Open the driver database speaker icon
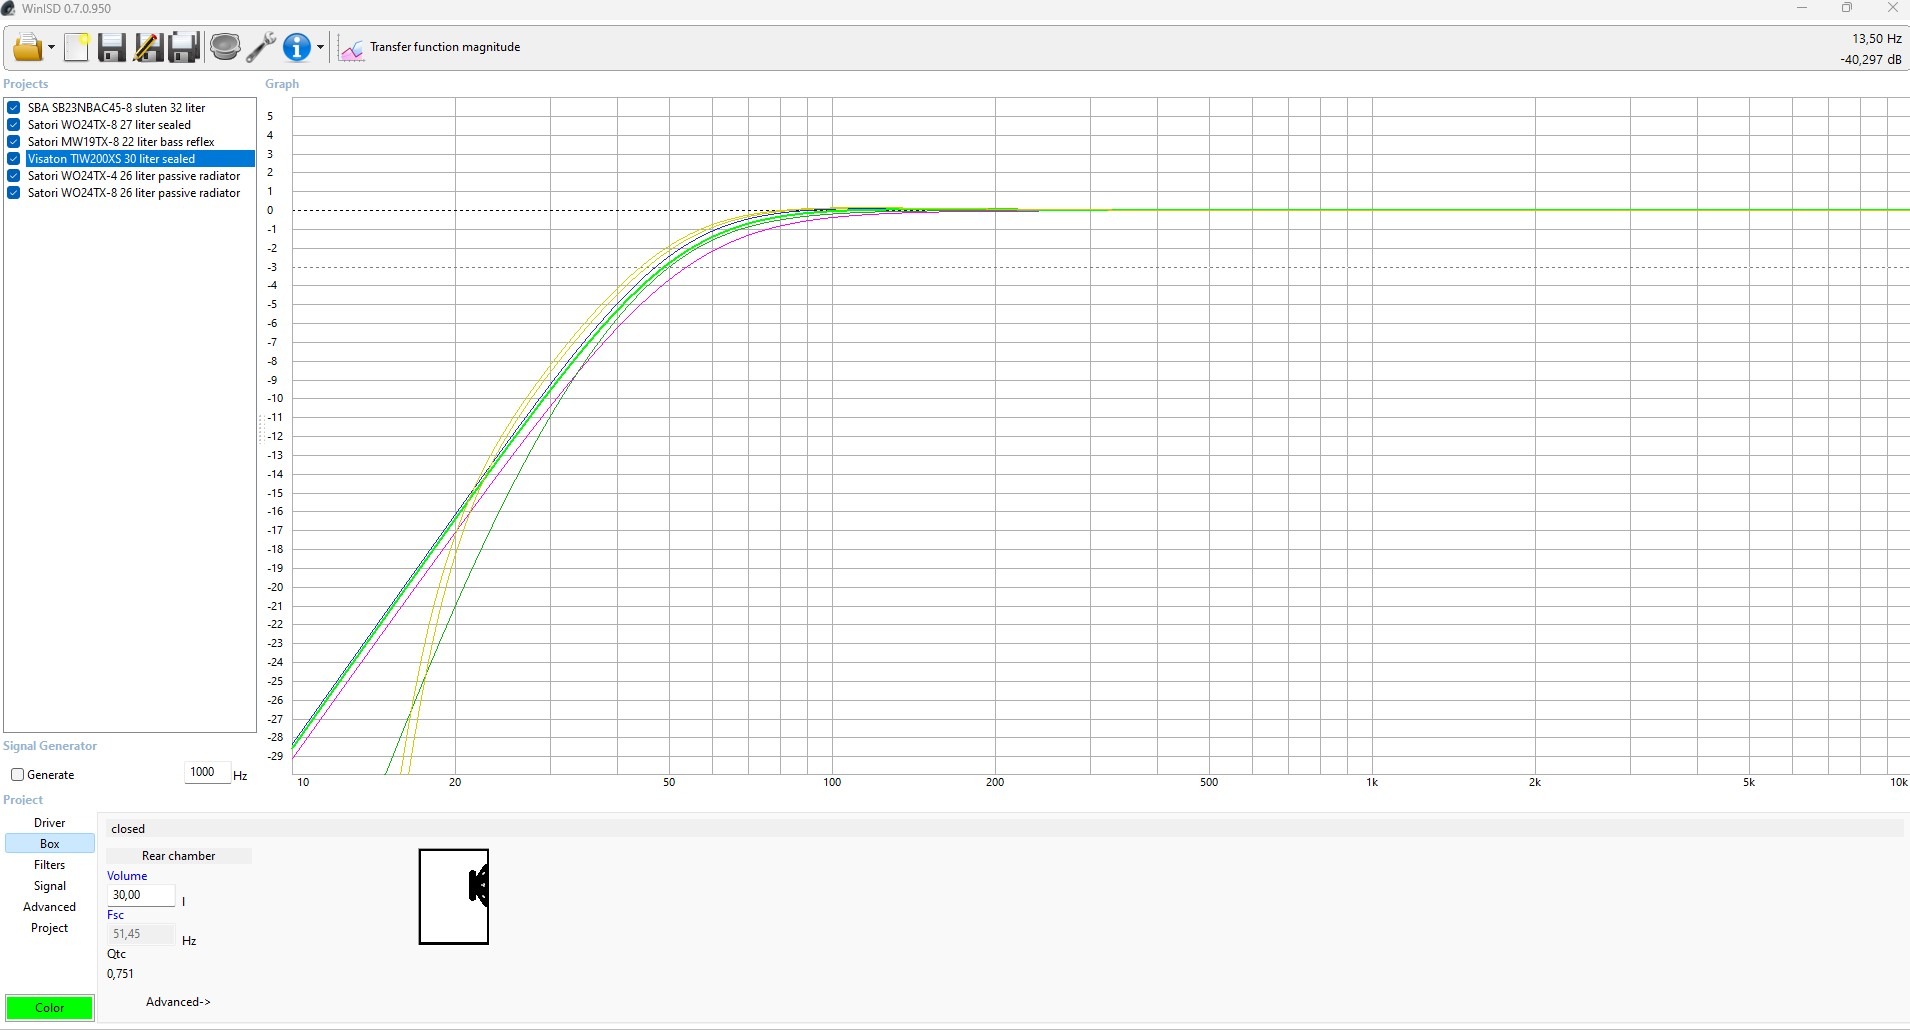 point(225,47)
